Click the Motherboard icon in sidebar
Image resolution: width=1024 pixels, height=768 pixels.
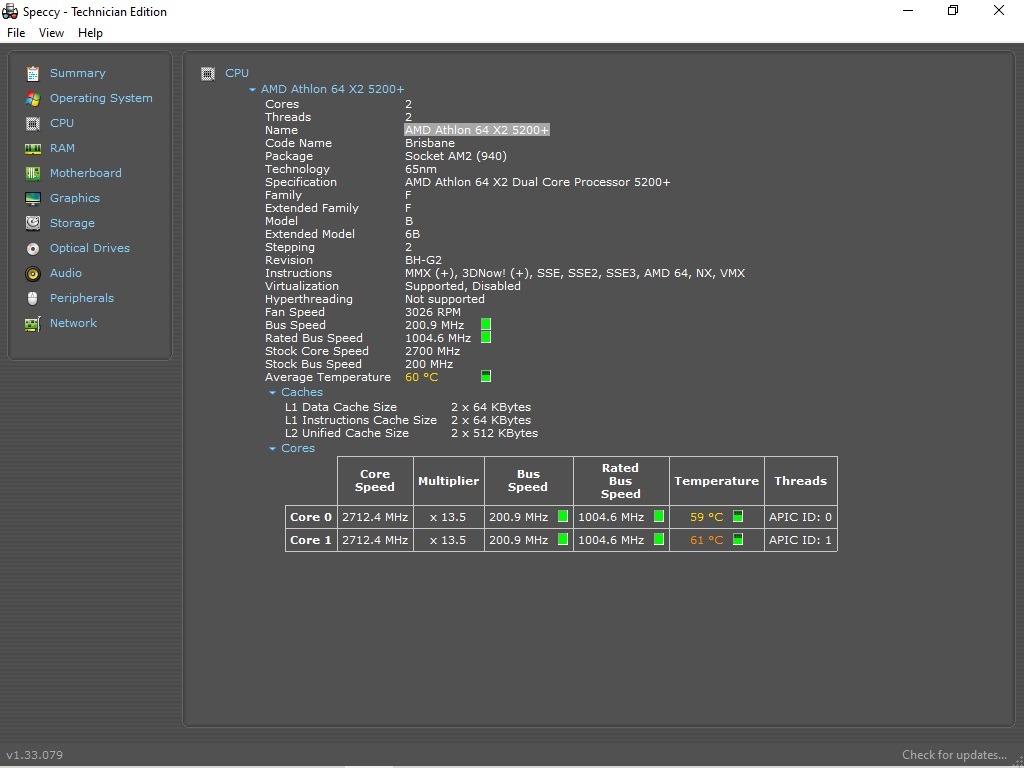tap(33, 173)
